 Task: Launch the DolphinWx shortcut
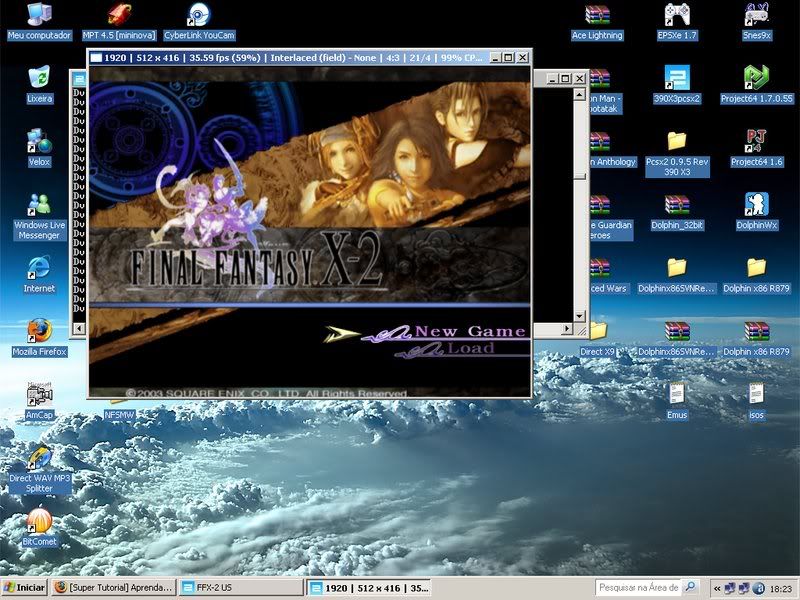[x=756, y=205]
